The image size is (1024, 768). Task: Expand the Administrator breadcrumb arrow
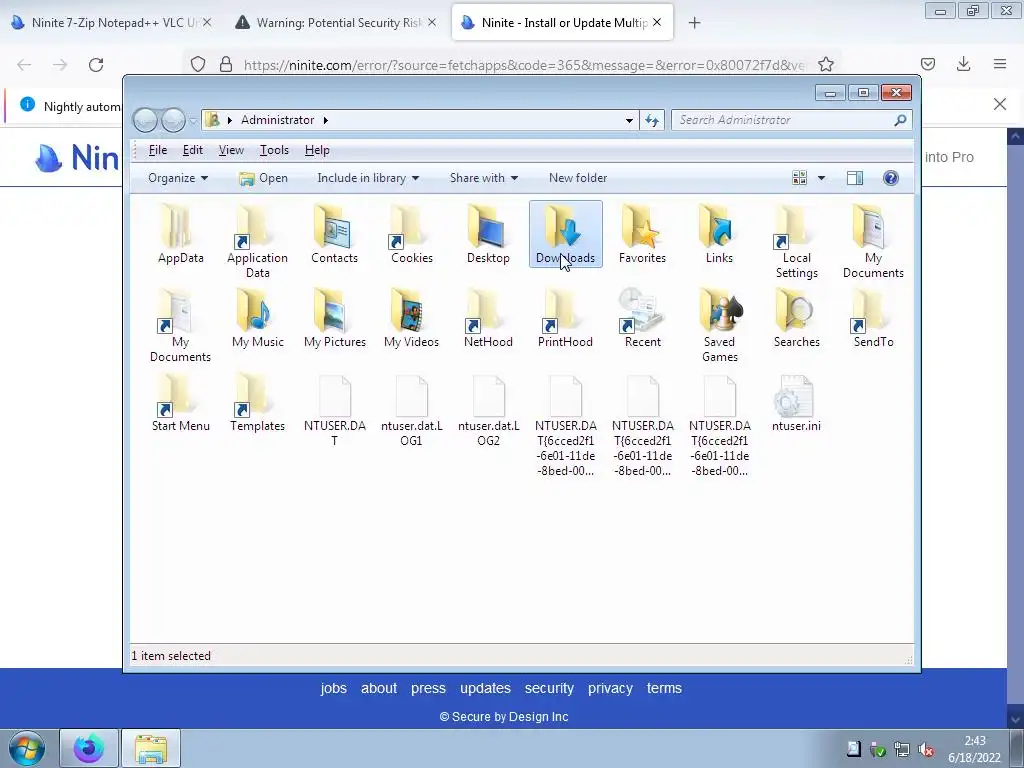click(x=325, y=120)
